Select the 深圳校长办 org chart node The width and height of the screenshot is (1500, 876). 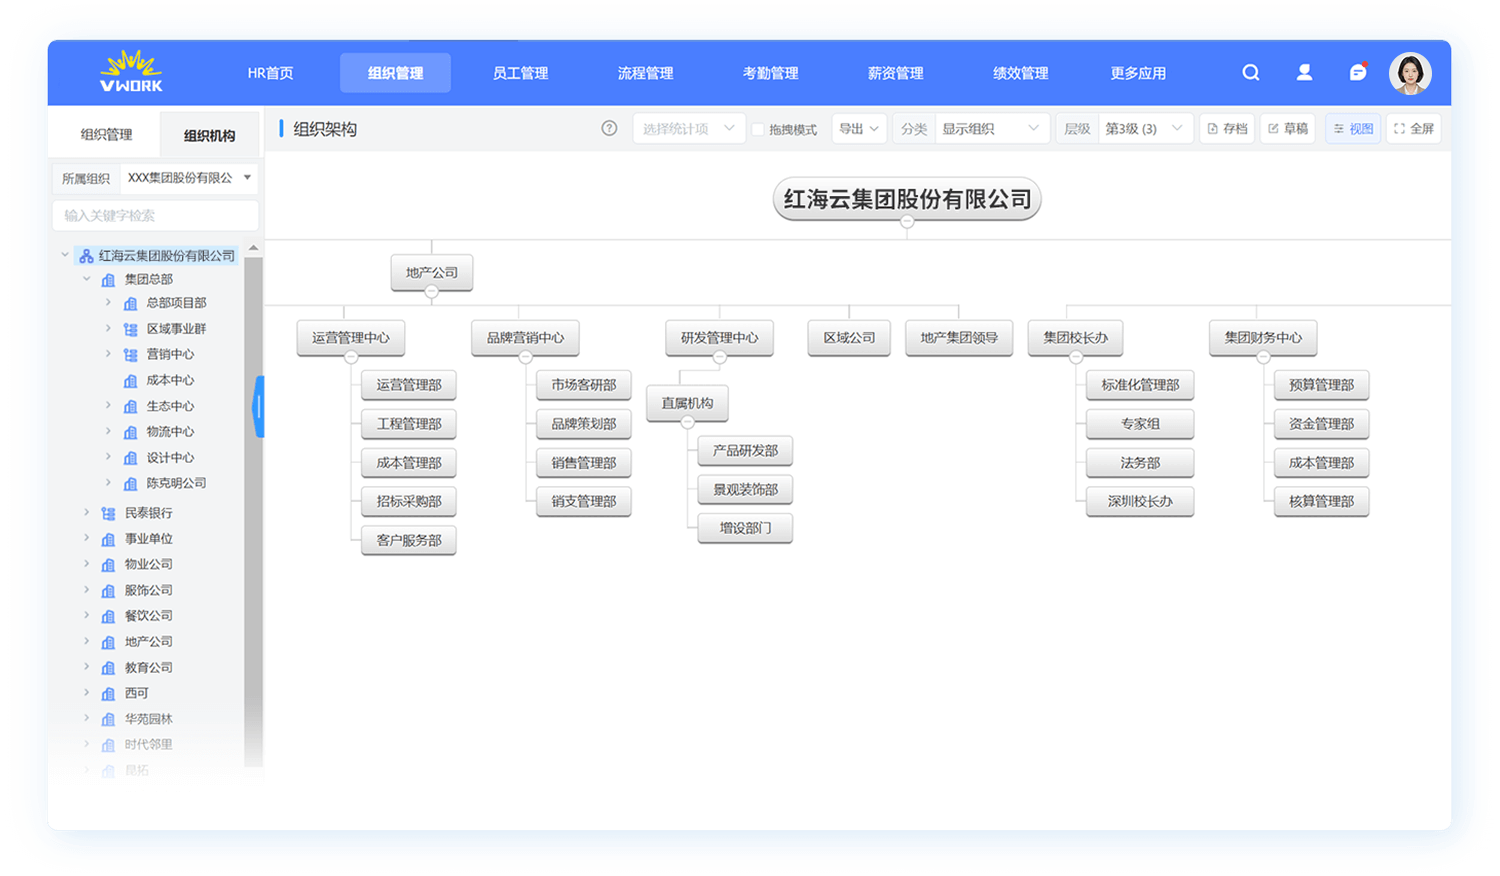pyautogui.click(x=1140, y=502)
